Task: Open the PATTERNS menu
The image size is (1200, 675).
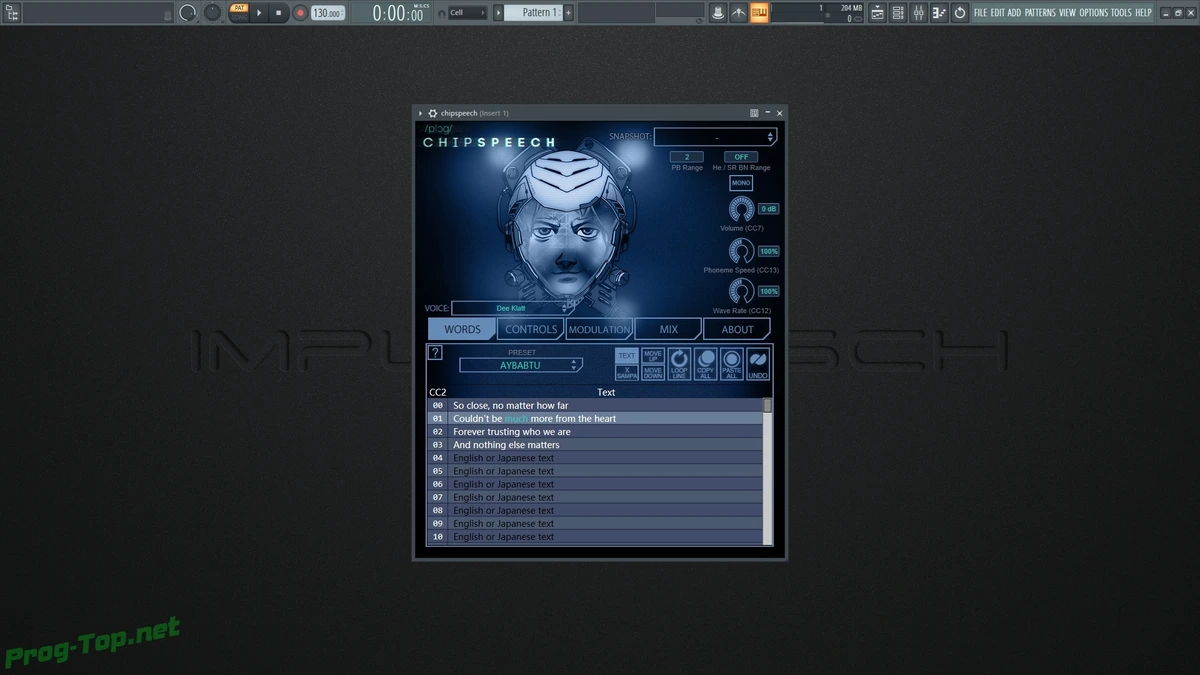Action: [x=1040, y=13]
